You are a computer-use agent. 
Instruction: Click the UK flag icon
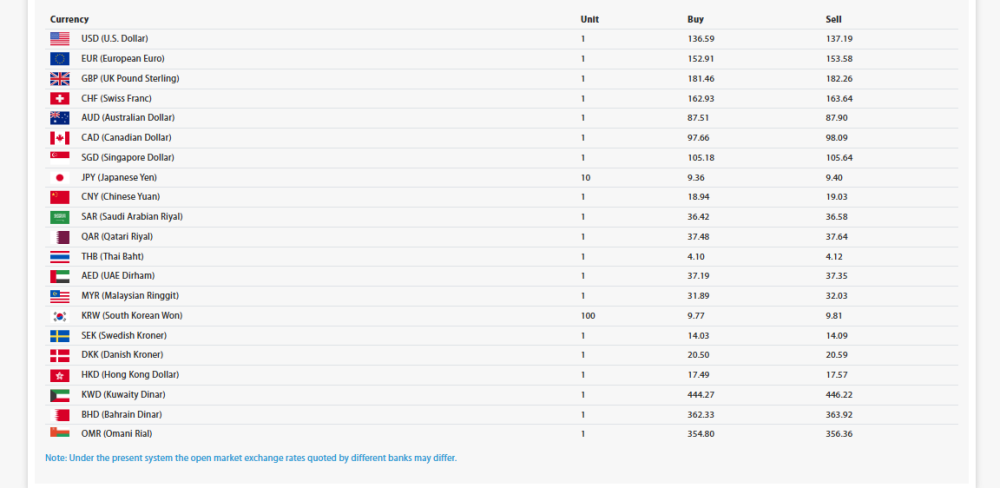(x=60, y=78)
